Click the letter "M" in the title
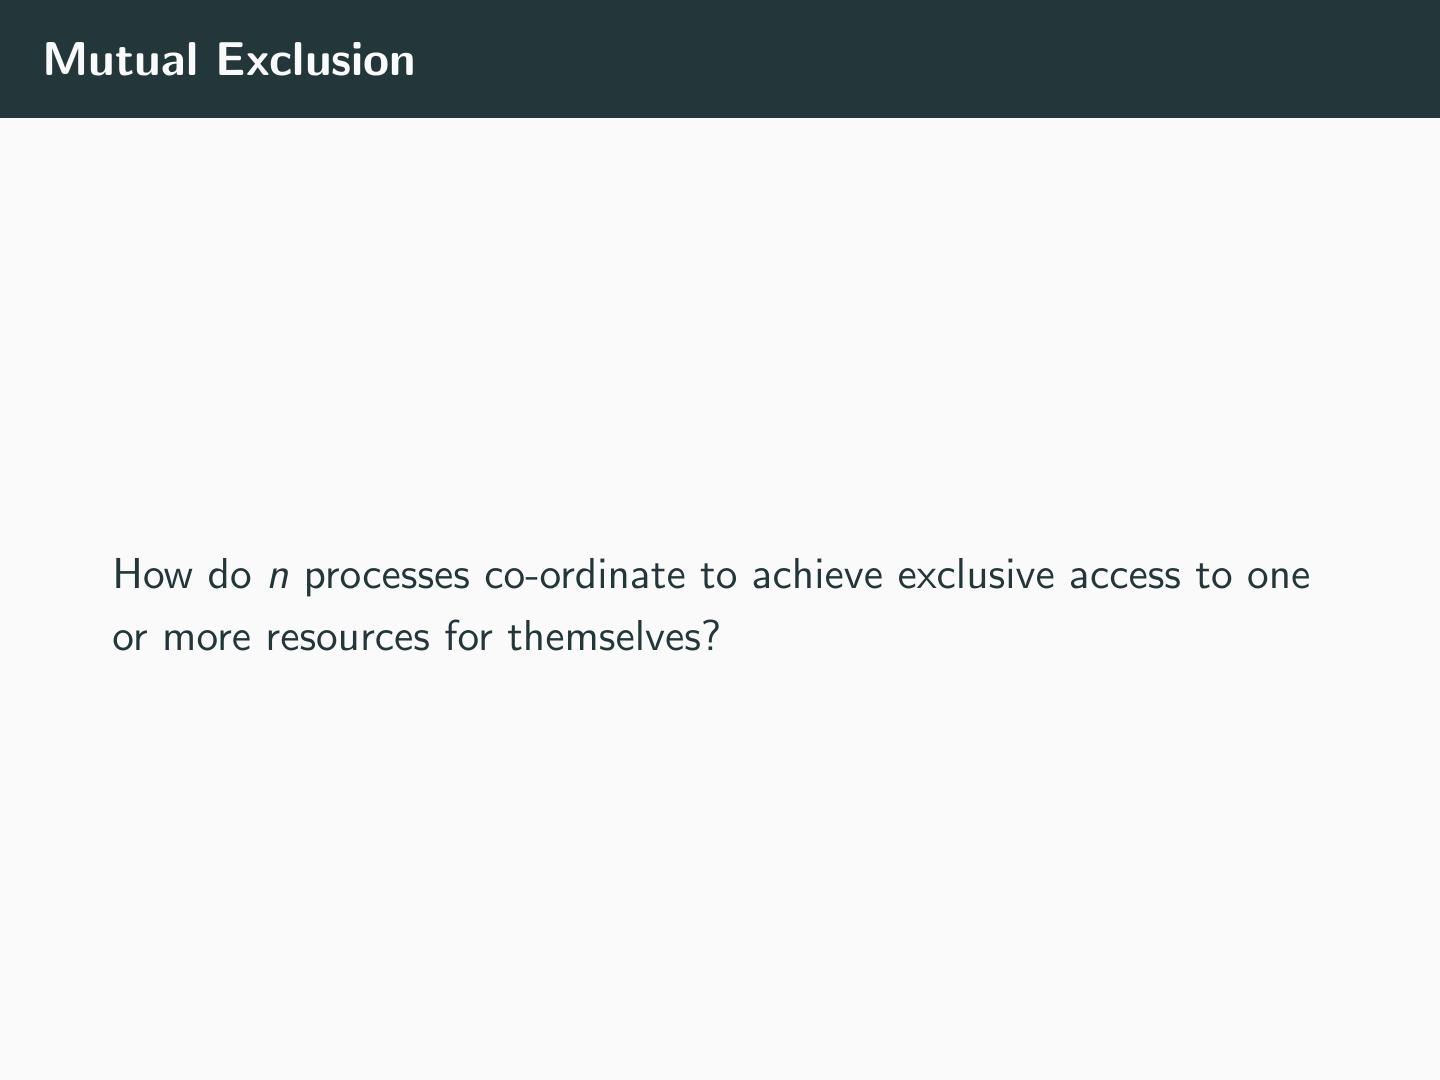The height and width of the screenshot is (1080, 1440). click(64, 60)
